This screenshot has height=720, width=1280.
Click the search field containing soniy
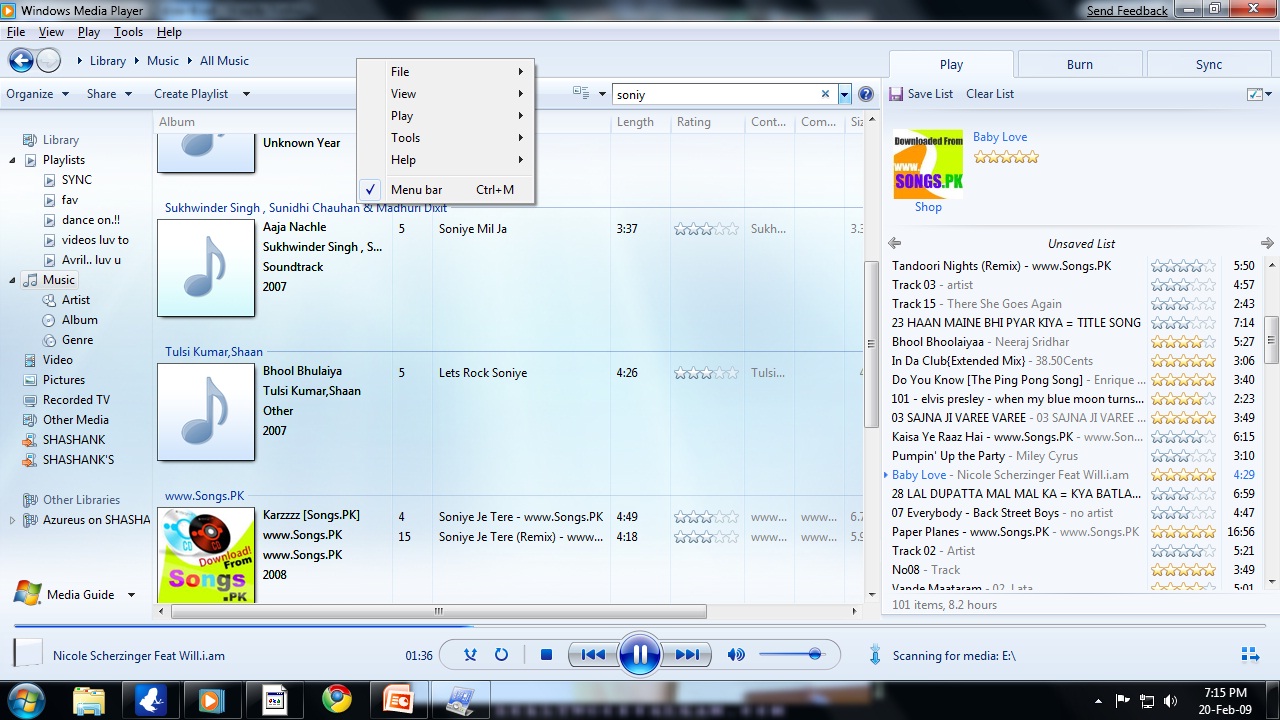click(715, 94)
